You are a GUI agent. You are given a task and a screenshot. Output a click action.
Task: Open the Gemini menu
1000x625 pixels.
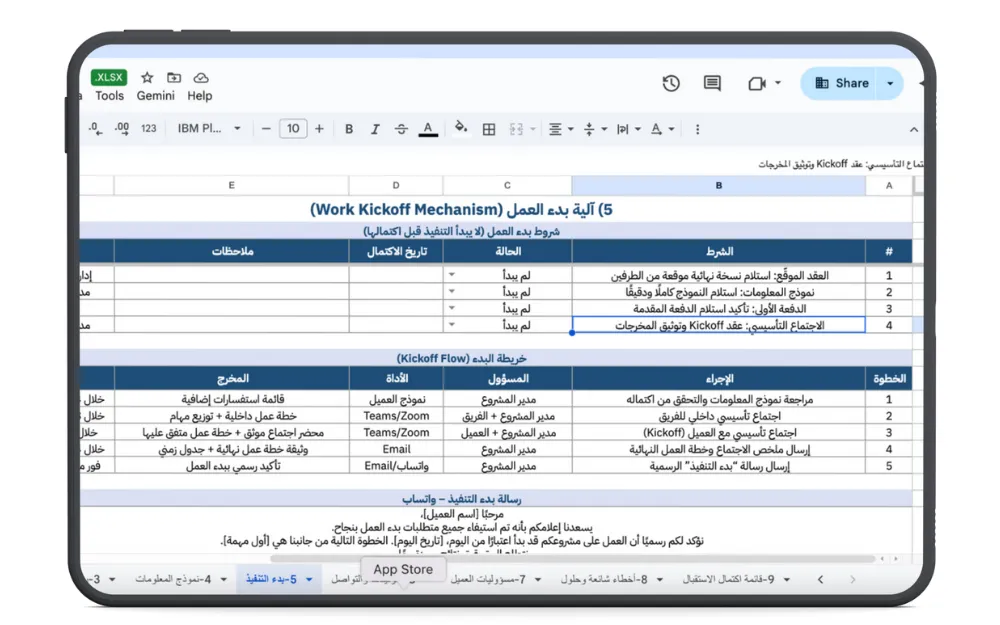(x=156, y=96)
